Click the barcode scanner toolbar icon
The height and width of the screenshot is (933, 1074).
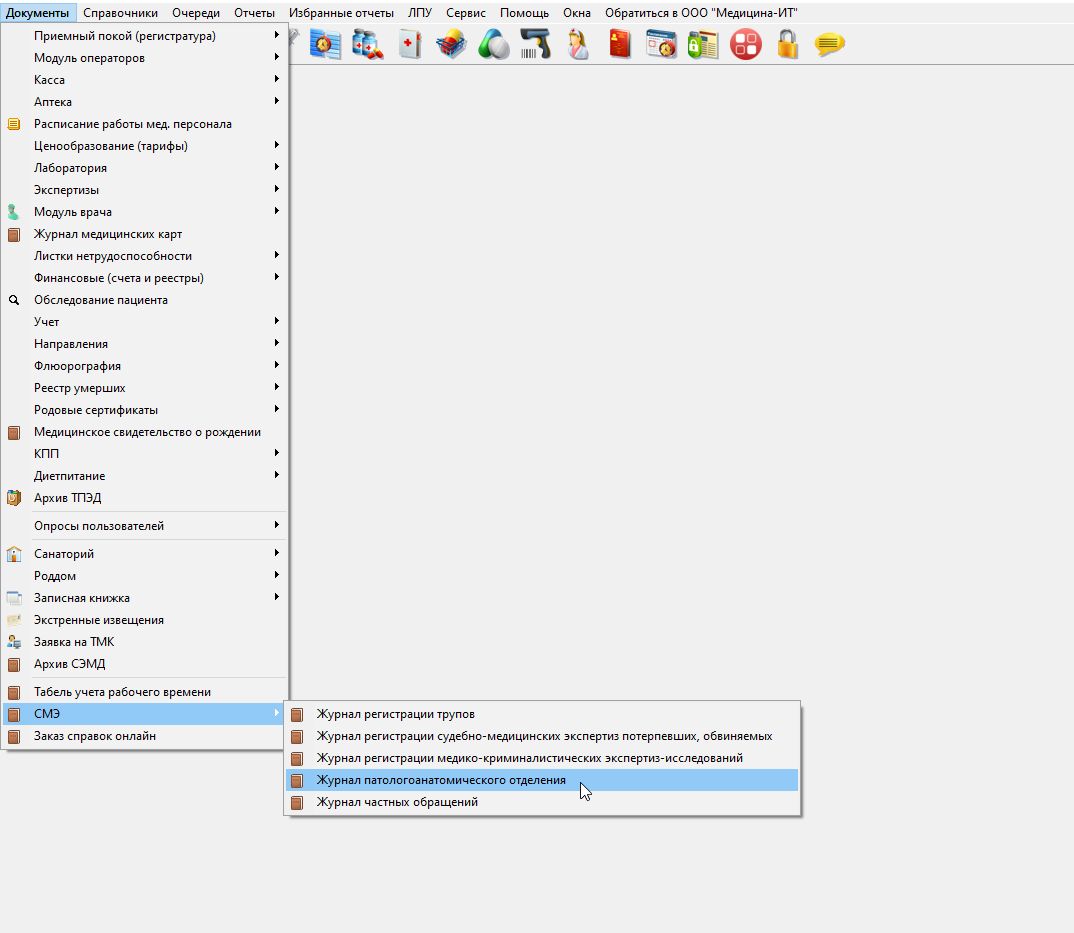coord(536,45)
